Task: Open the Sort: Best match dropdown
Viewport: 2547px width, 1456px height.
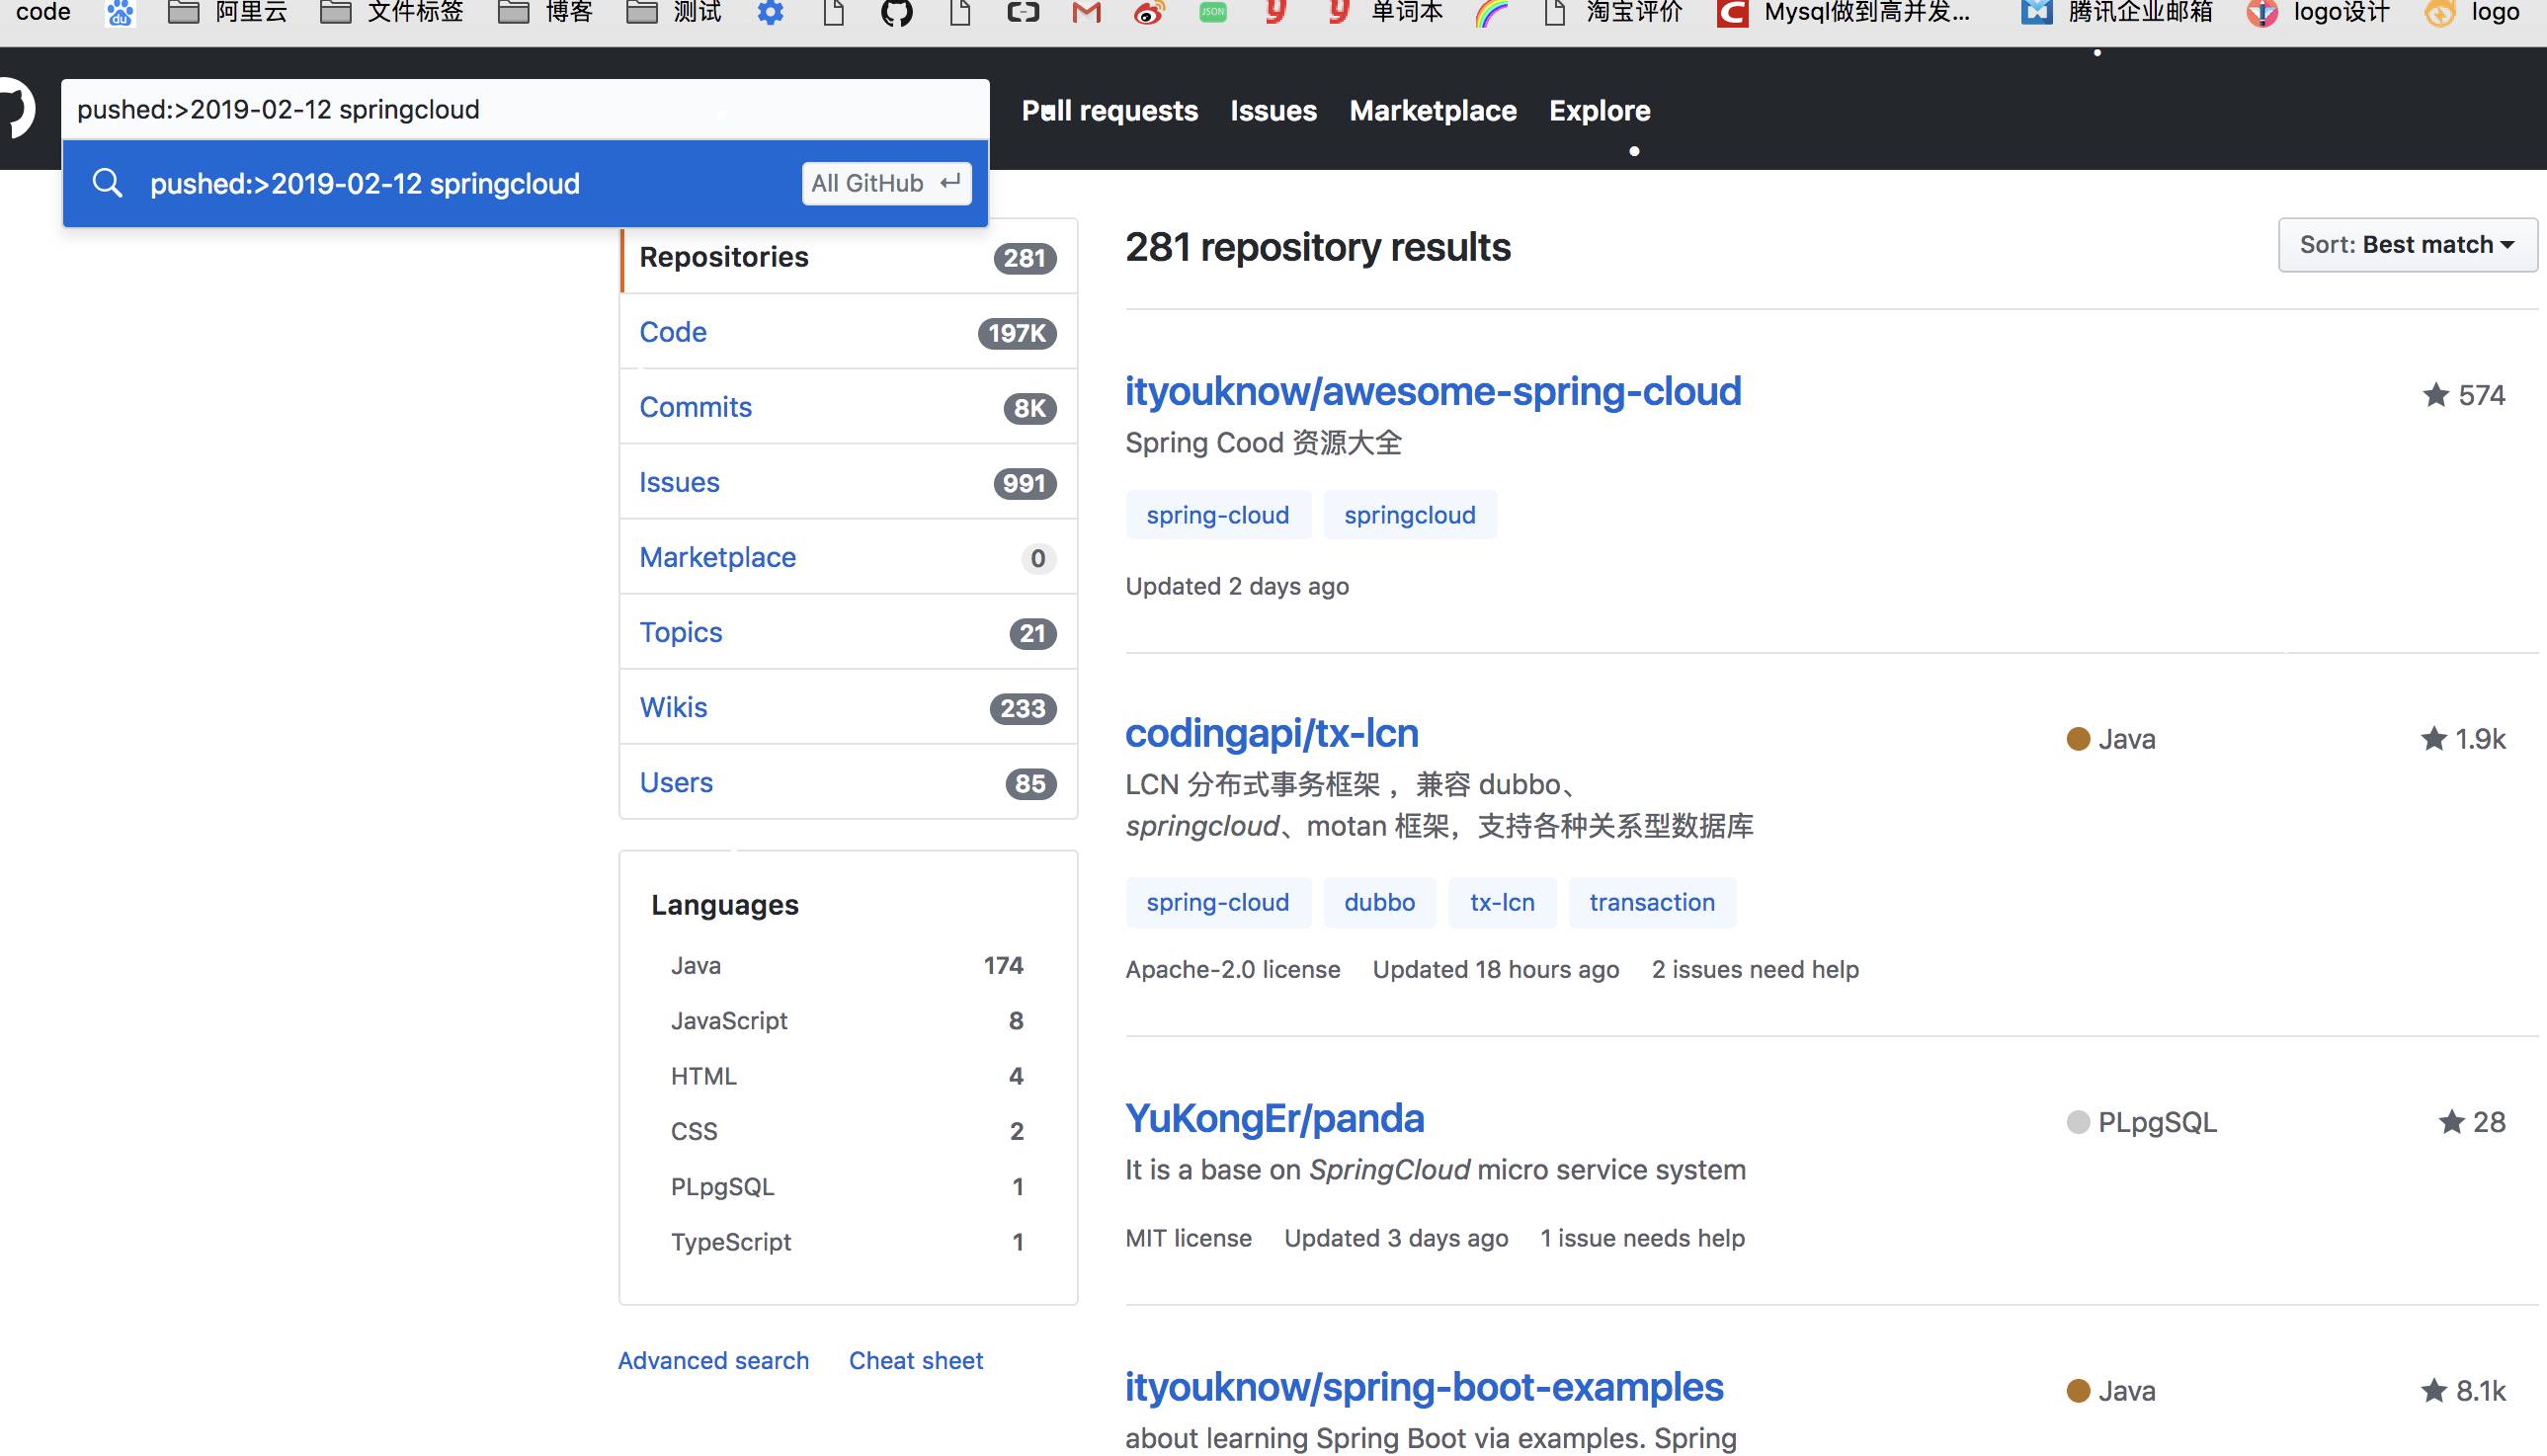Action: (2406, 245)
